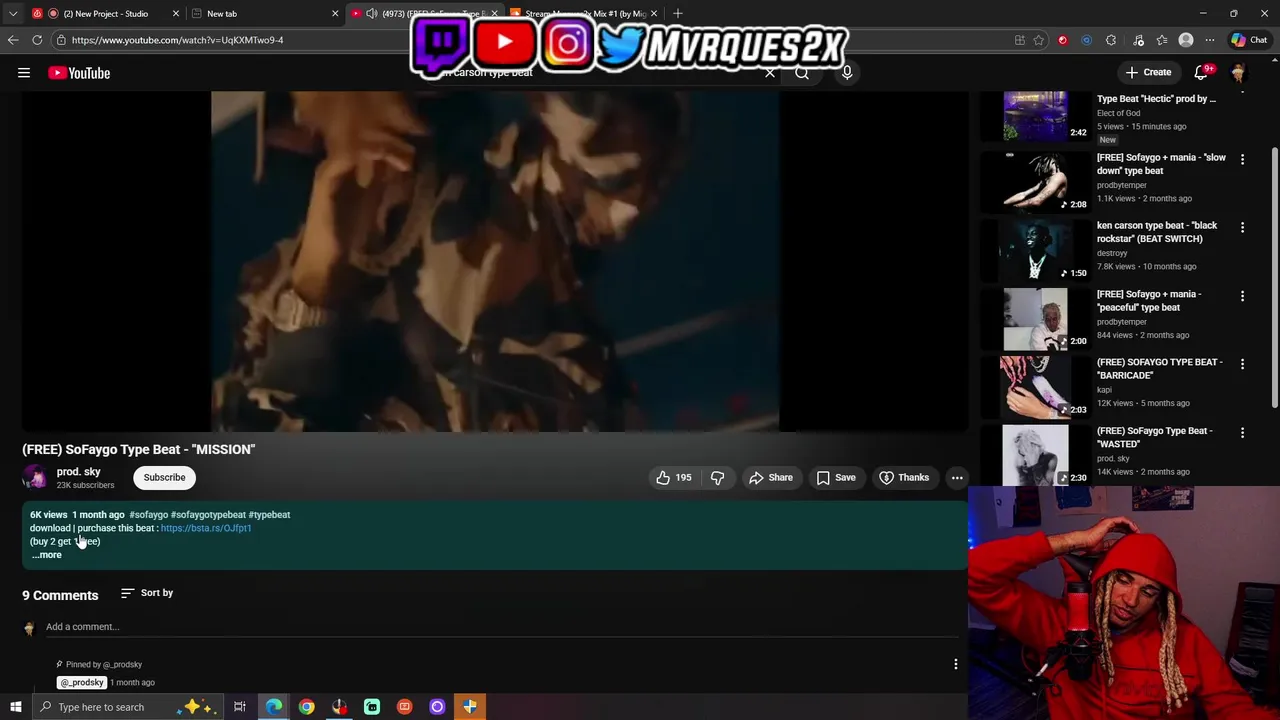
Task: Open the YouTube guide hamburger menu
Action: coord(24,73)
